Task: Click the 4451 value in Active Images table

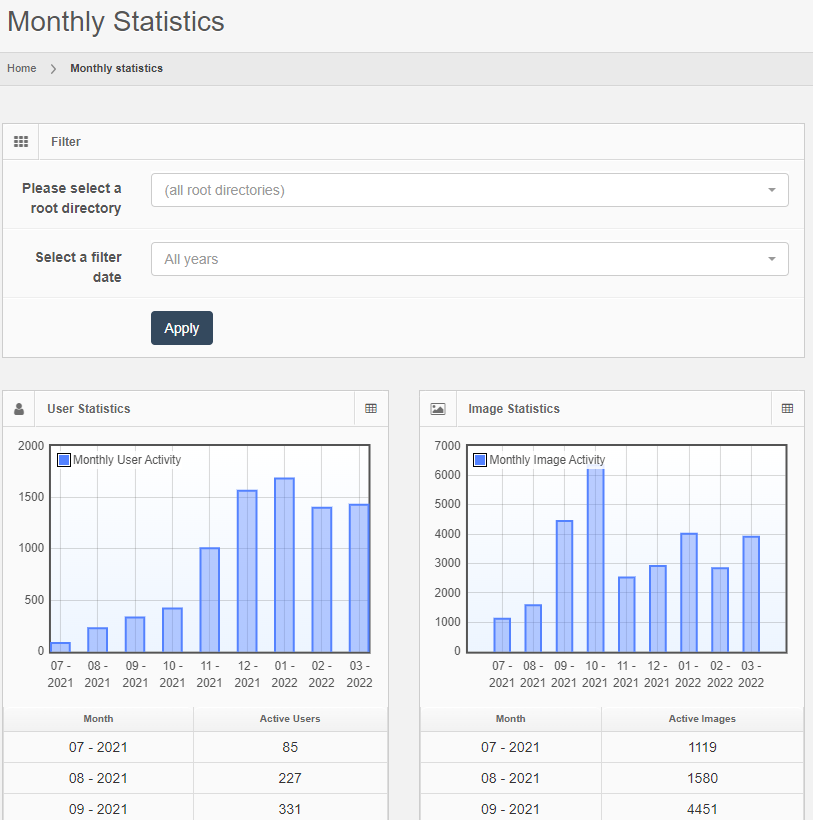Action: click(x=702, y=809)
